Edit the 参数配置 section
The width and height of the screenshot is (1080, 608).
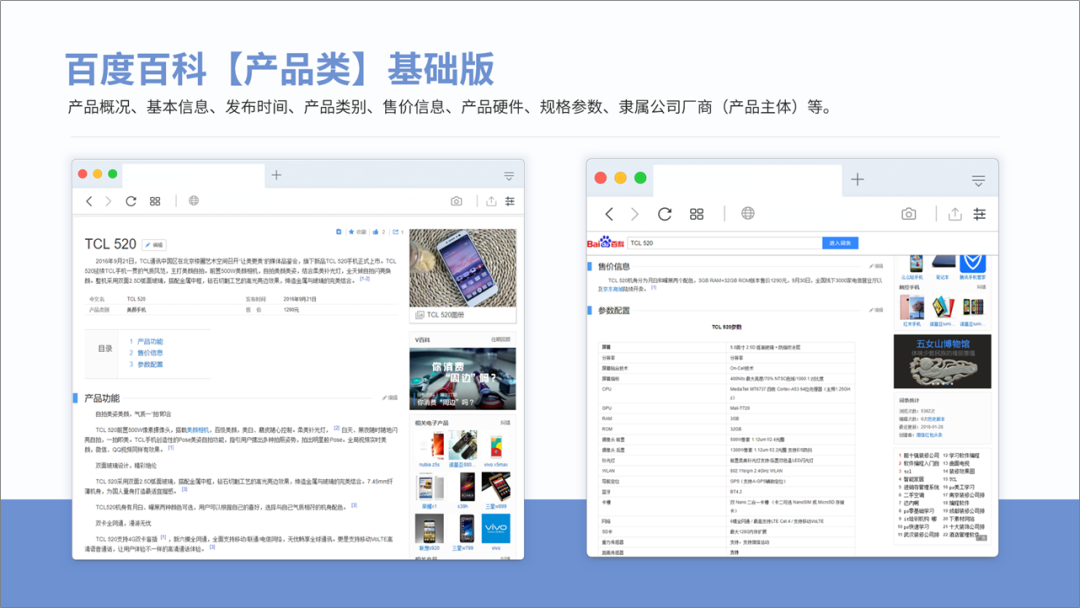[876, 310]
